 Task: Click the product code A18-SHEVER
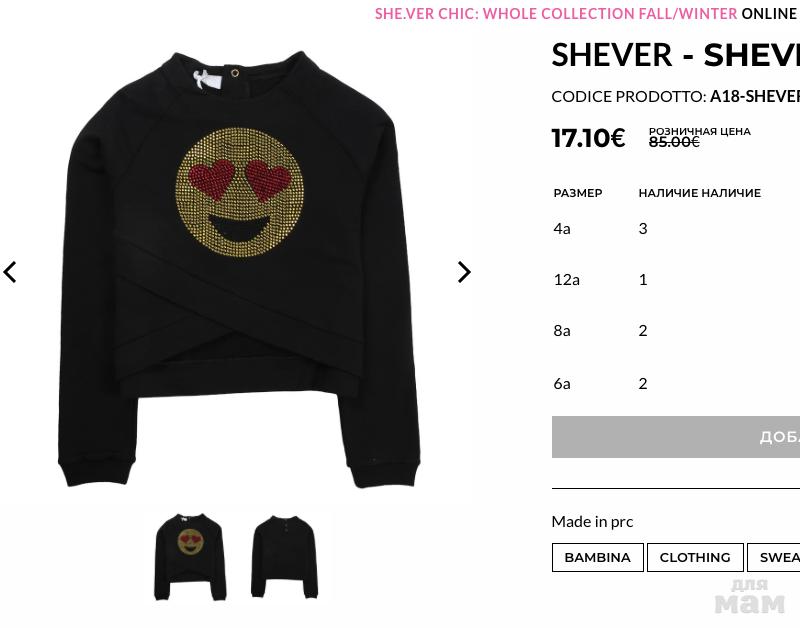755,96
